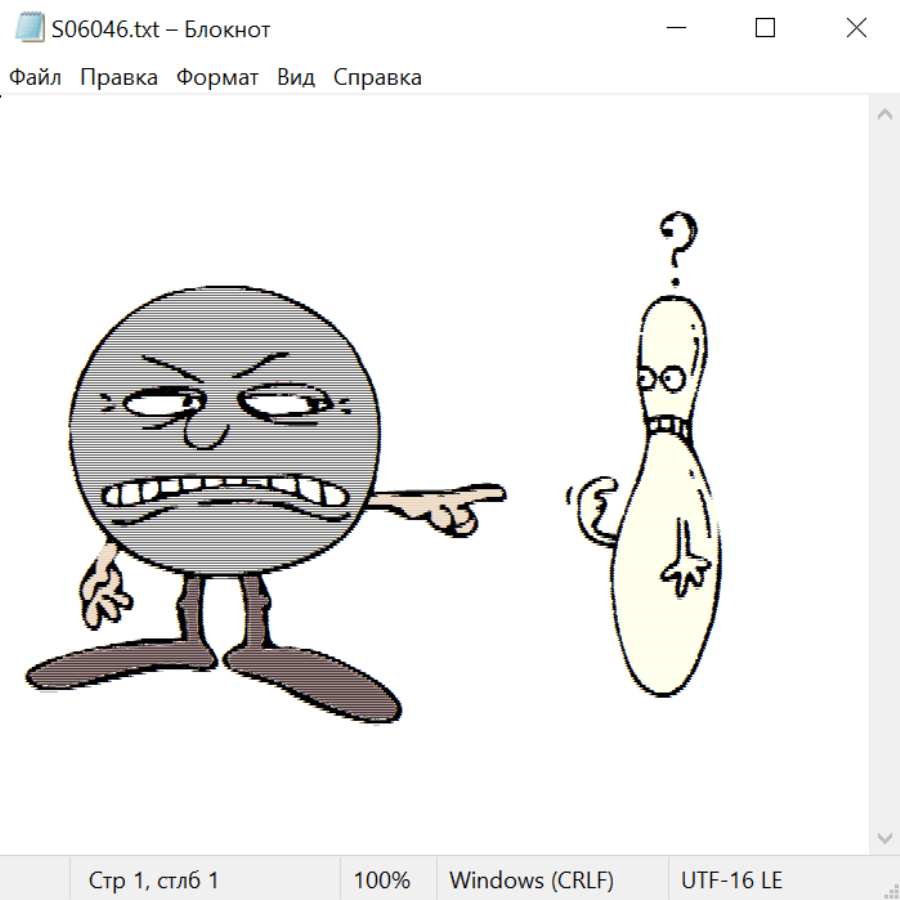Close the S06046.txt Notepad window

pyautogui.click(x=856, y=28)
